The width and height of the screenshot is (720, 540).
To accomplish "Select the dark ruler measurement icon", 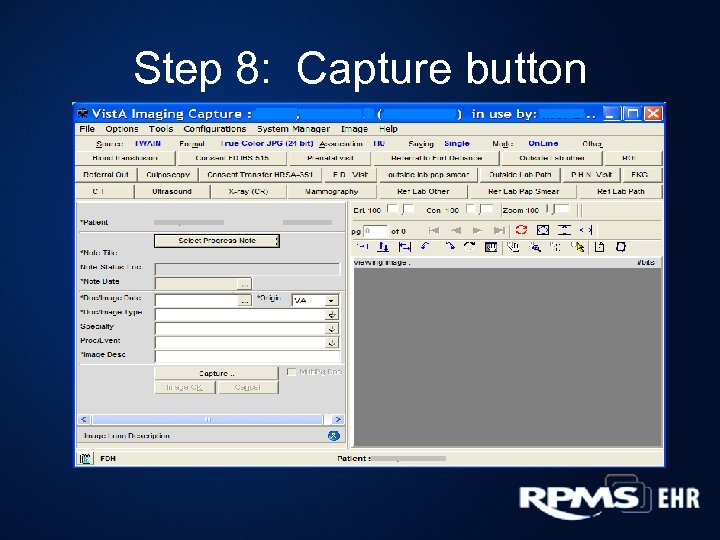I will [491, 248].
